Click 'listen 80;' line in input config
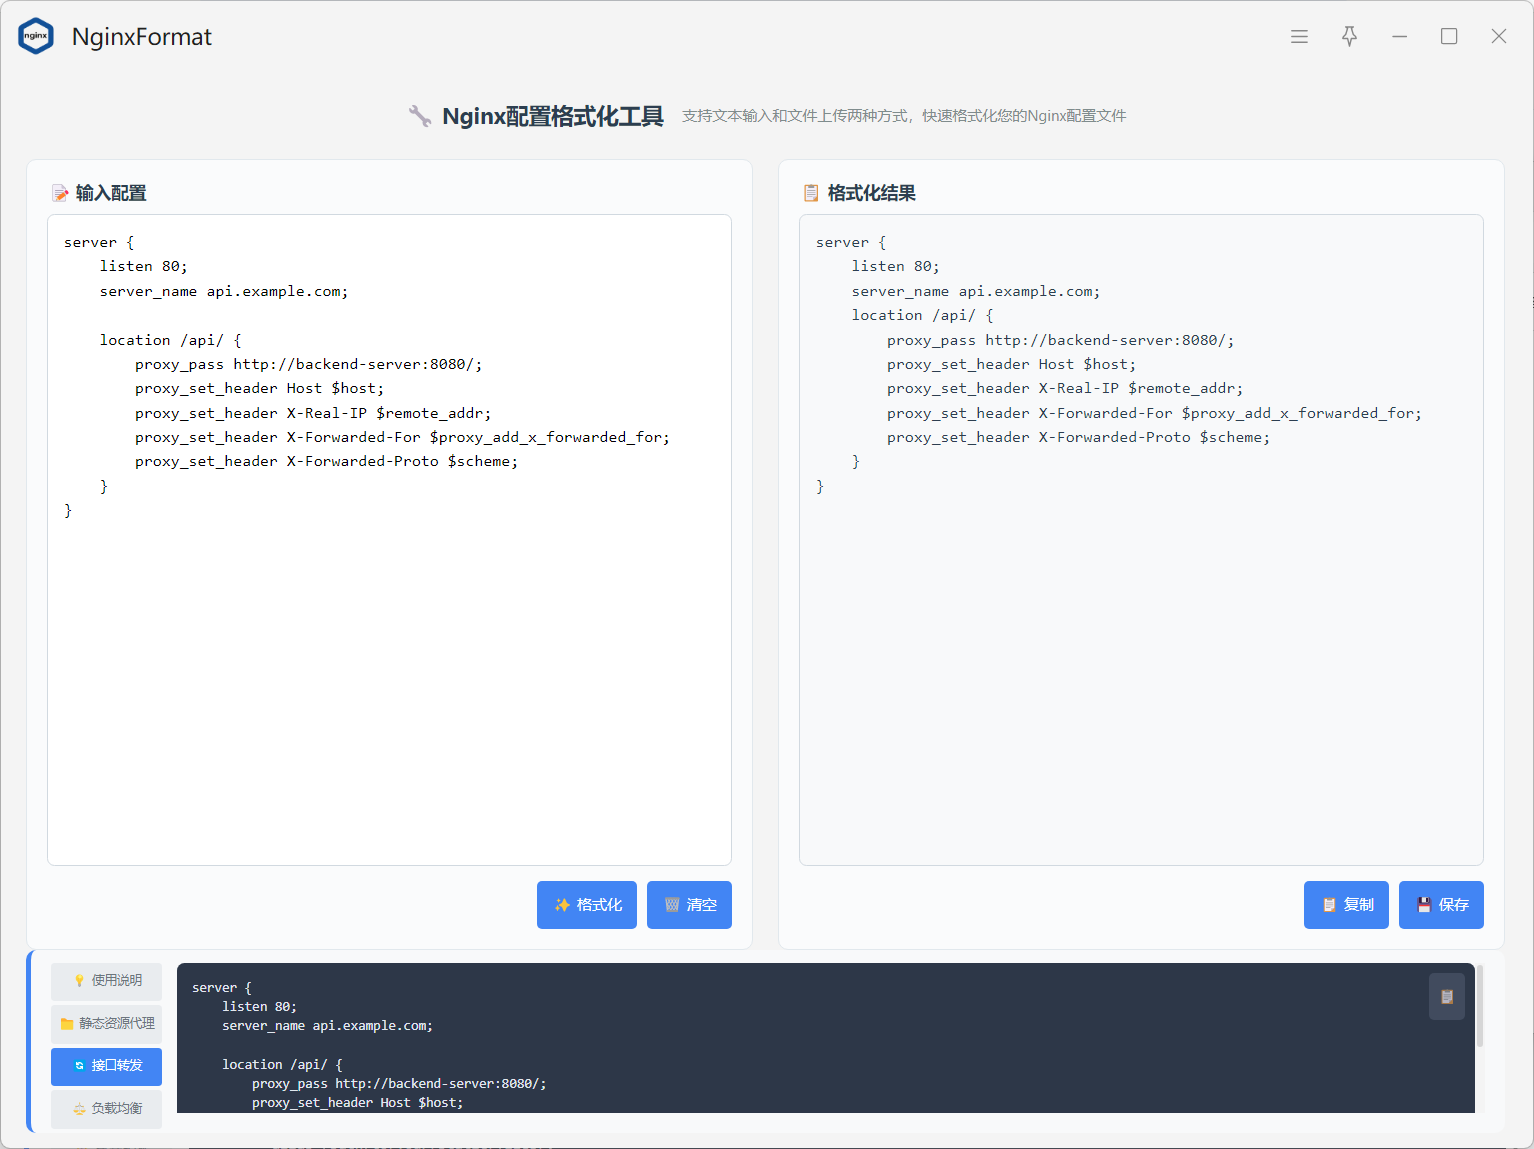This screenshot has height=1149, width=1534. click(x=143, y=267)
